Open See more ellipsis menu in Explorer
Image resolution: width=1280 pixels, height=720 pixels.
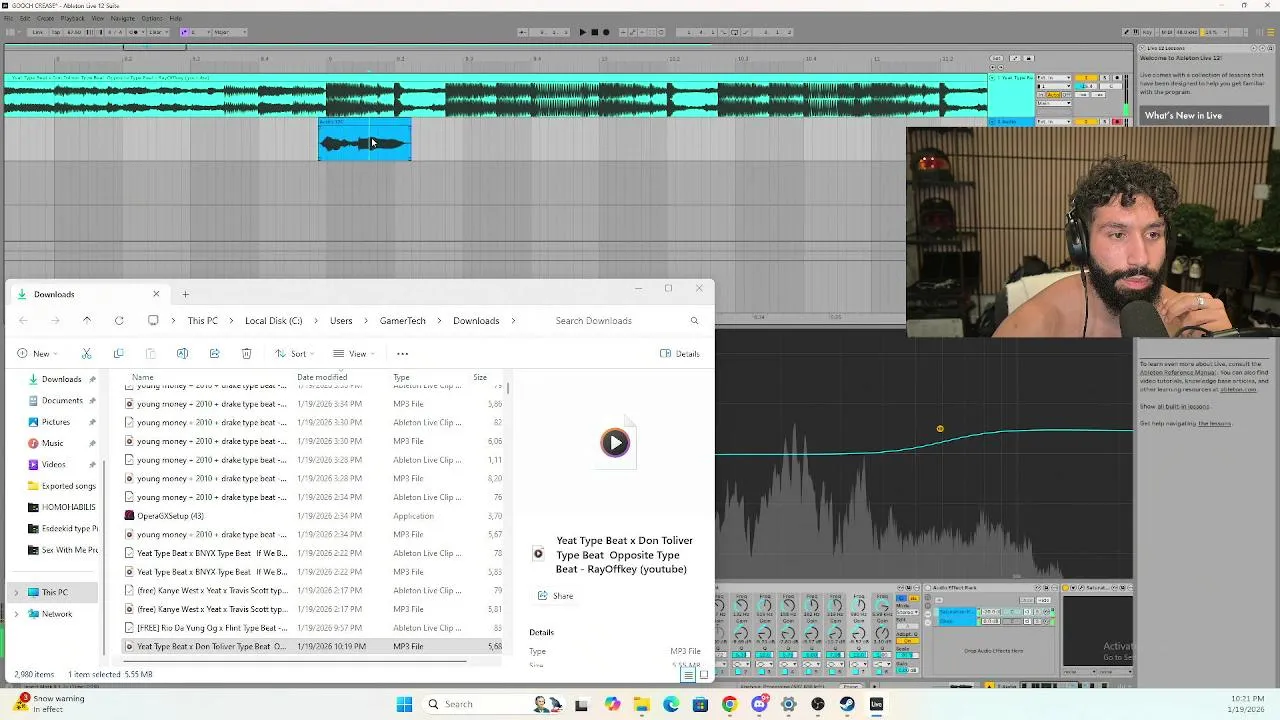(x=403, y=353)
